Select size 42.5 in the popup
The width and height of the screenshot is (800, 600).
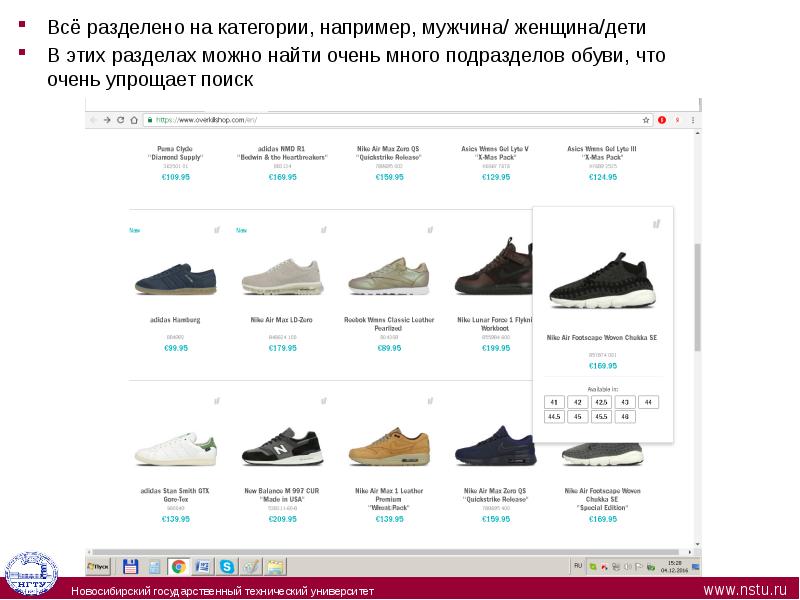point(601,402)
